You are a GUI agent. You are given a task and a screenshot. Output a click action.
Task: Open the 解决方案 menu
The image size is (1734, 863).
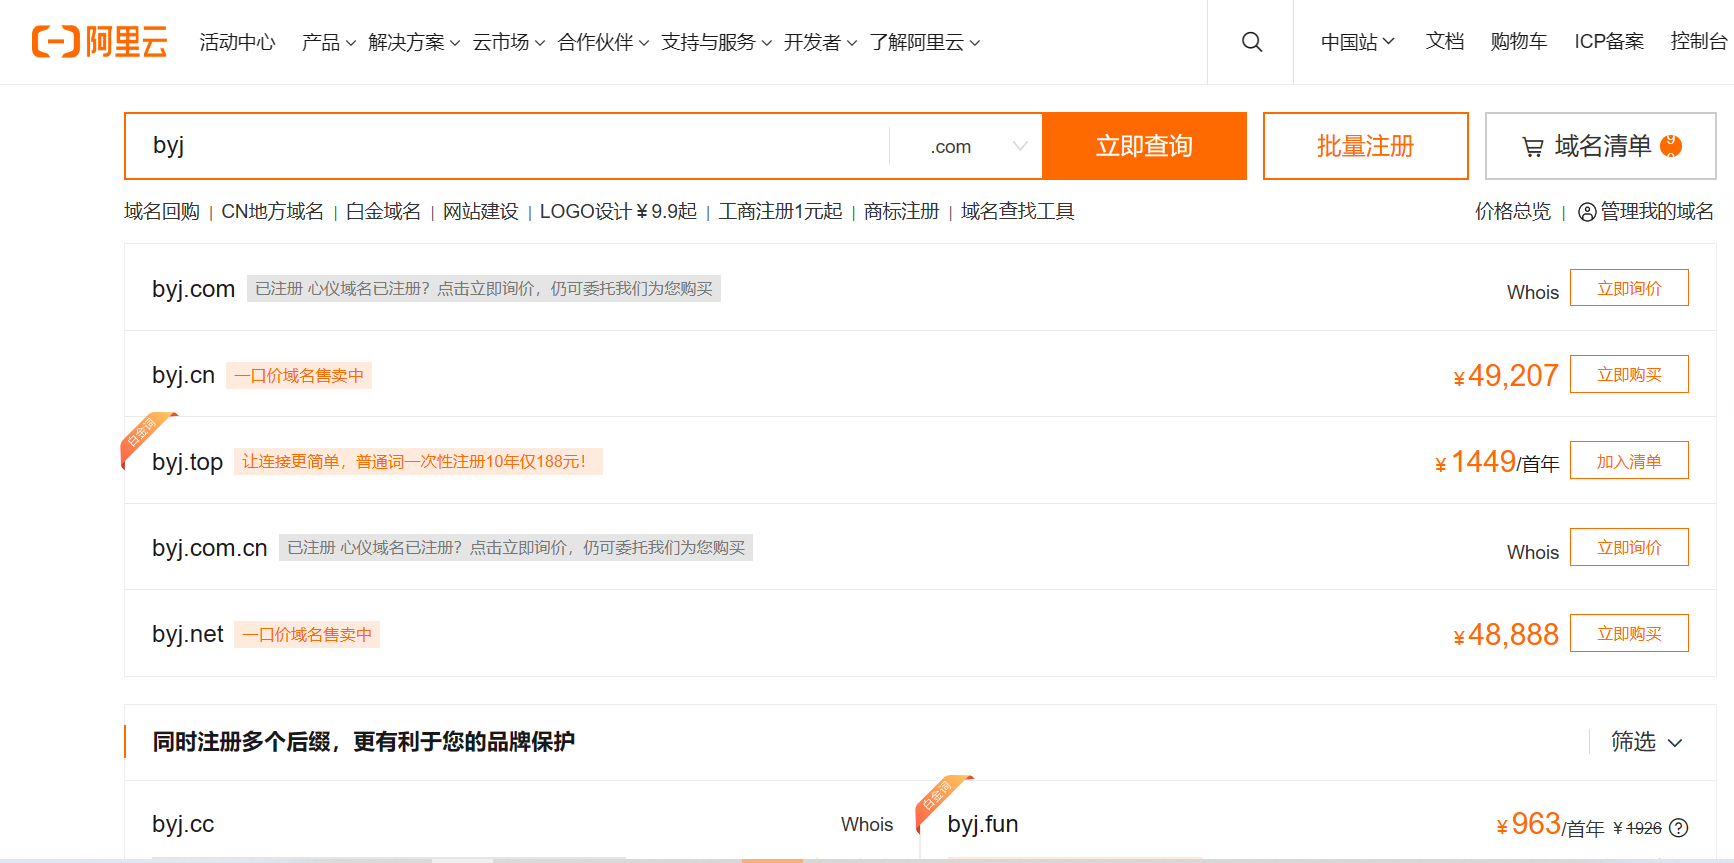tap(413, 42)
